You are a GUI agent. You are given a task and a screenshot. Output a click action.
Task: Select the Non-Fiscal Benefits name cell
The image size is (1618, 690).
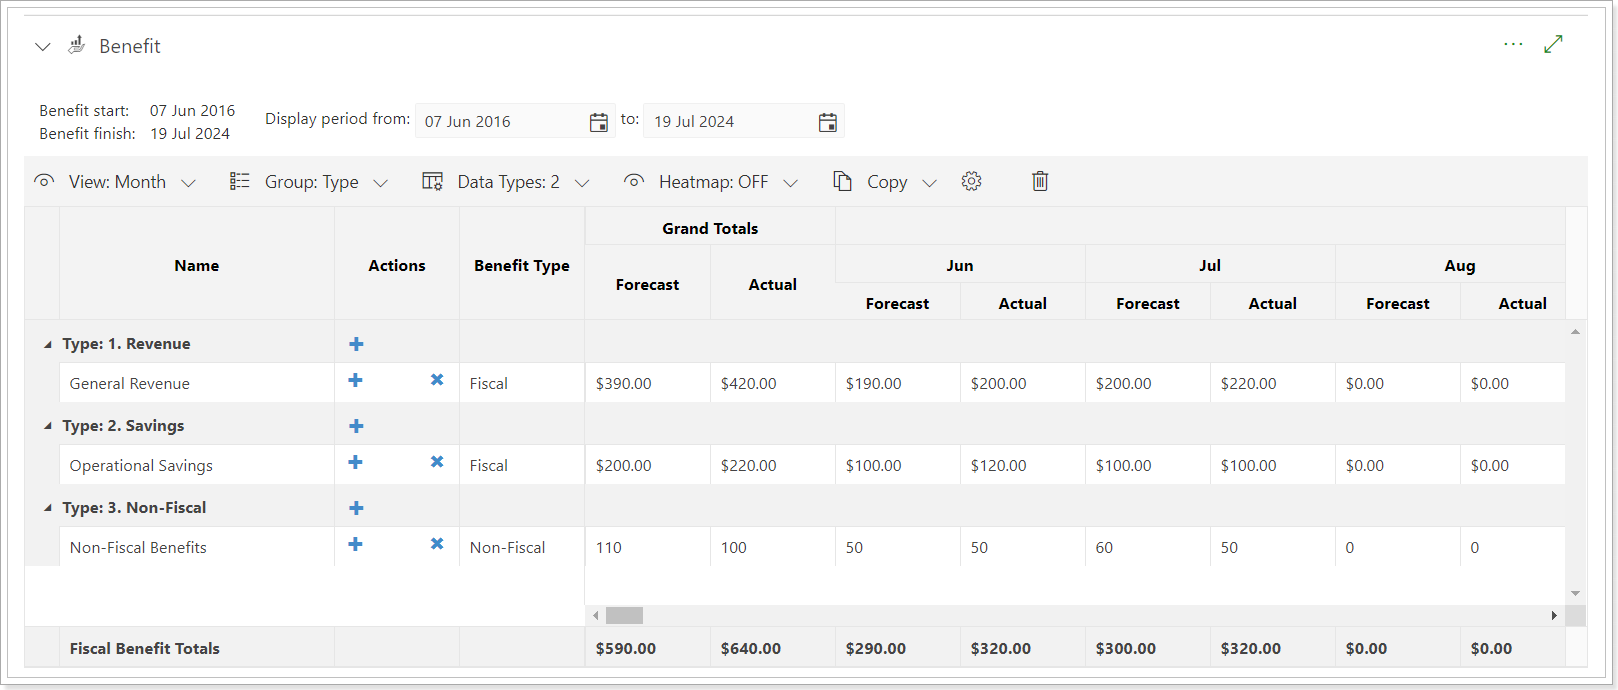click(197, 547)
